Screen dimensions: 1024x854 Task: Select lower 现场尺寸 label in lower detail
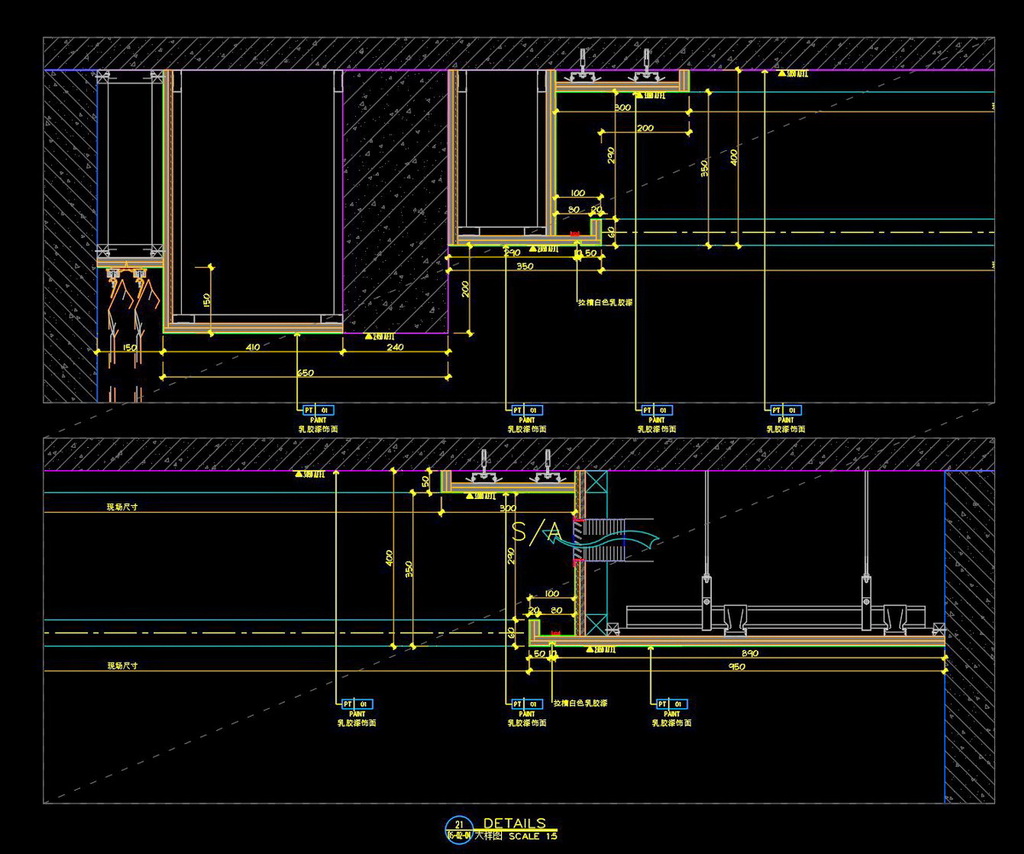click(122, 665)
